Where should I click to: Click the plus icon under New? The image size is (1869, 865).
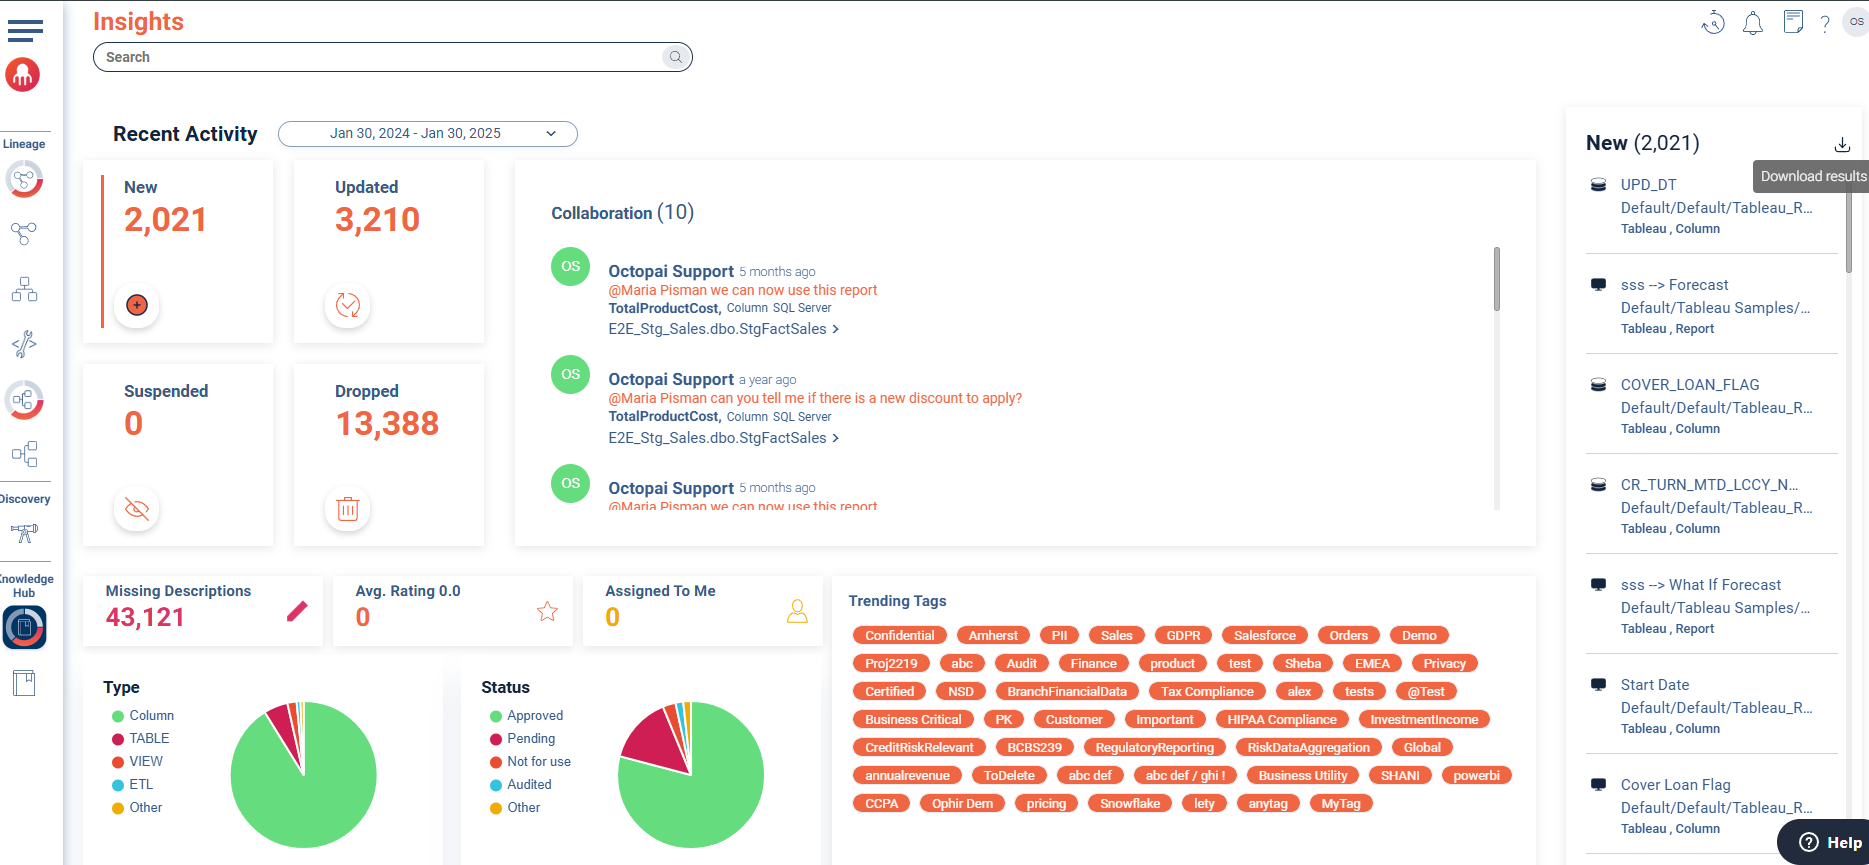pos(137,305)
